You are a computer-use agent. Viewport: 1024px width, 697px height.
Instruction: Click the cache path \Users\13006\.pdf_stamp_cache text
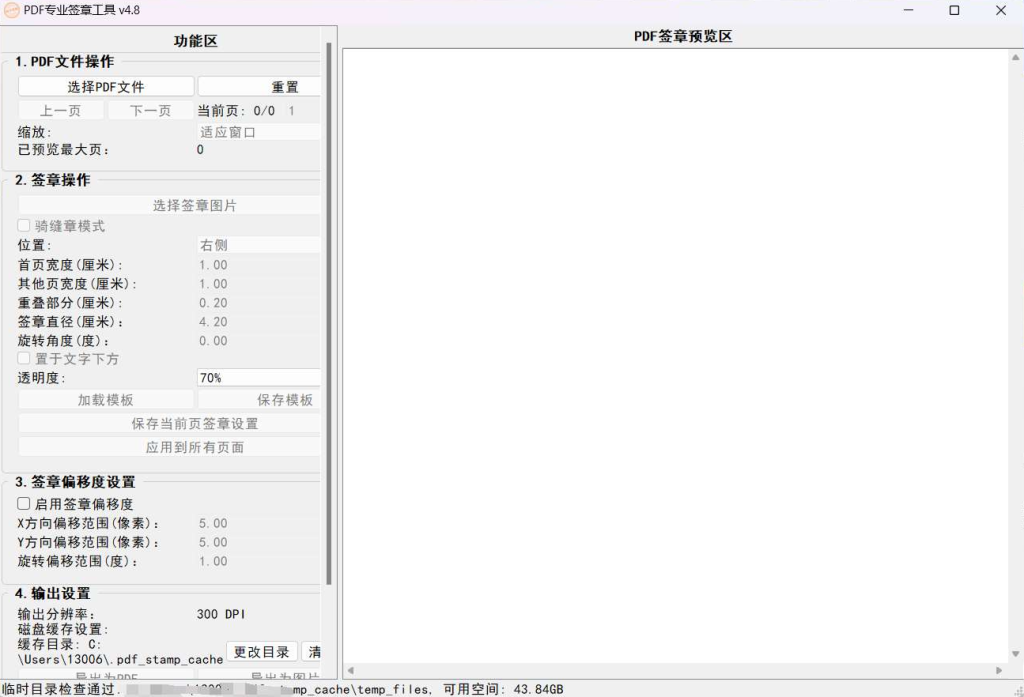click(120, 660)
